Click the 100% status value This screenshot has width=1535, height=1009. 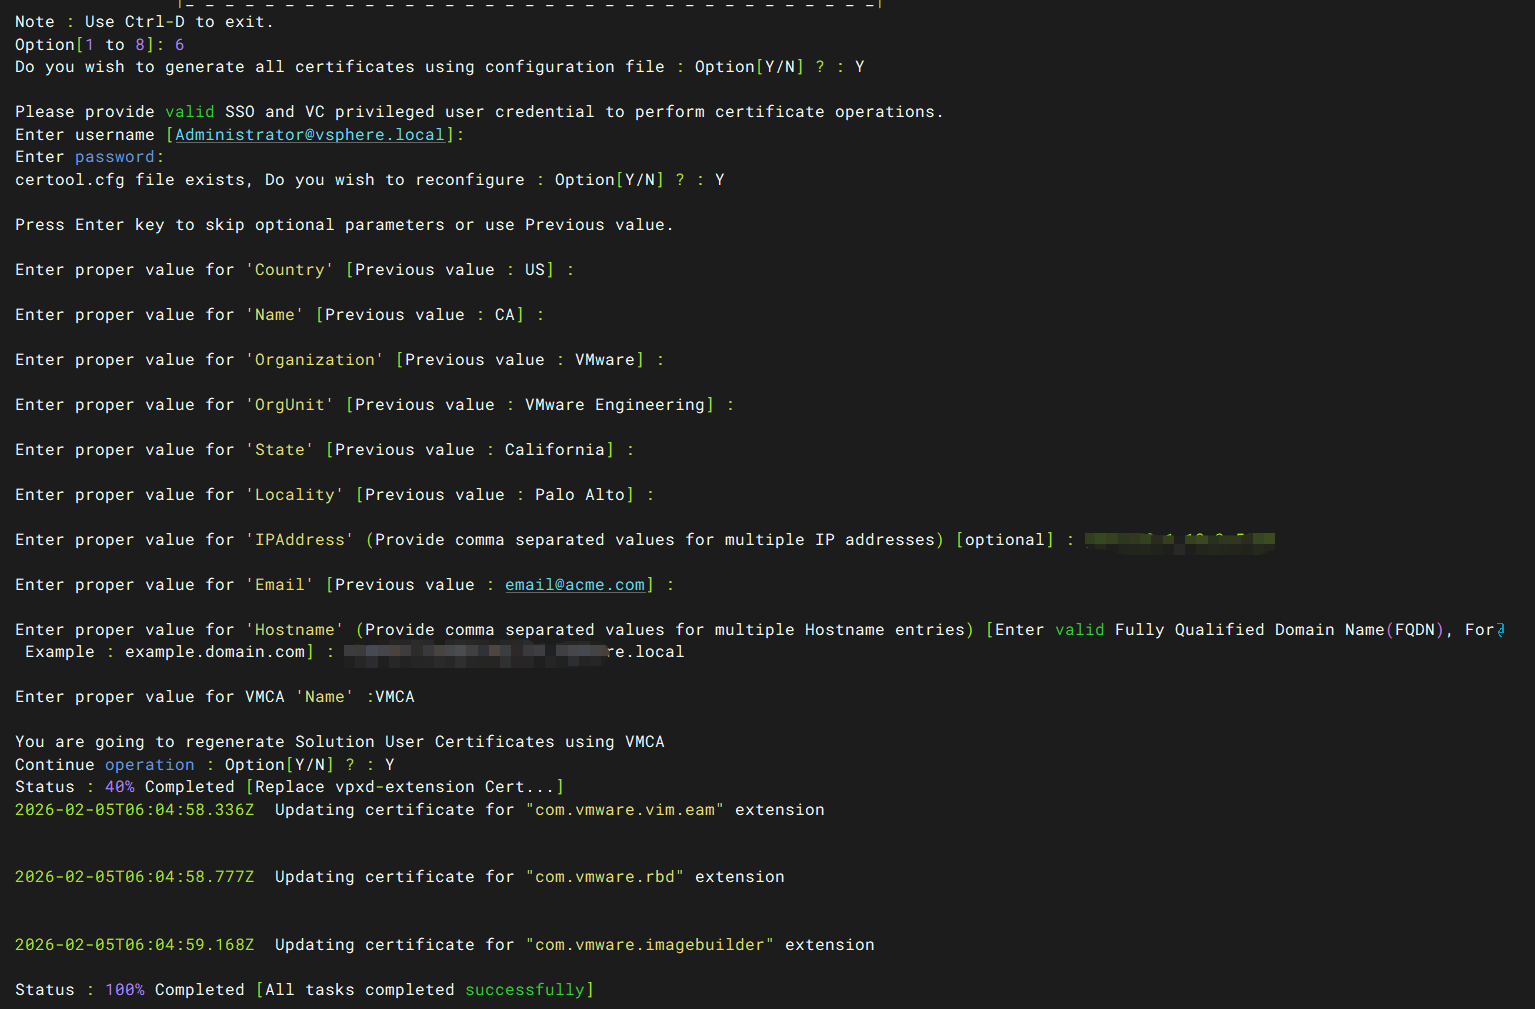tap(124, 990)
